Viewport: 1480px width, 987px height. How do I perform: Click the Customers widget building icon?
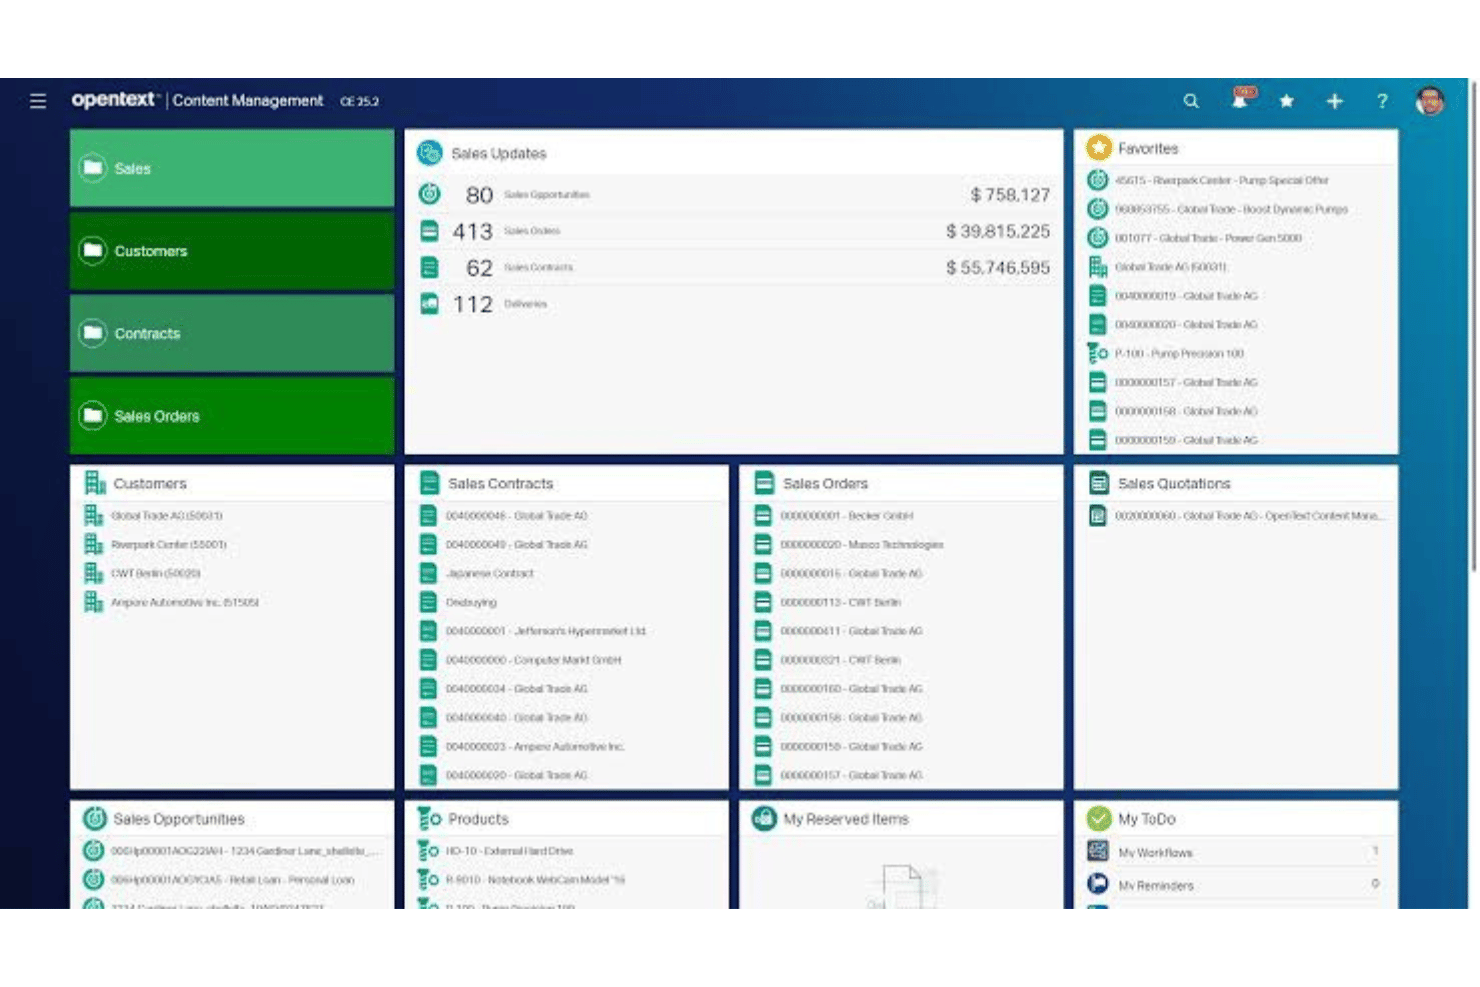(95, 483)
